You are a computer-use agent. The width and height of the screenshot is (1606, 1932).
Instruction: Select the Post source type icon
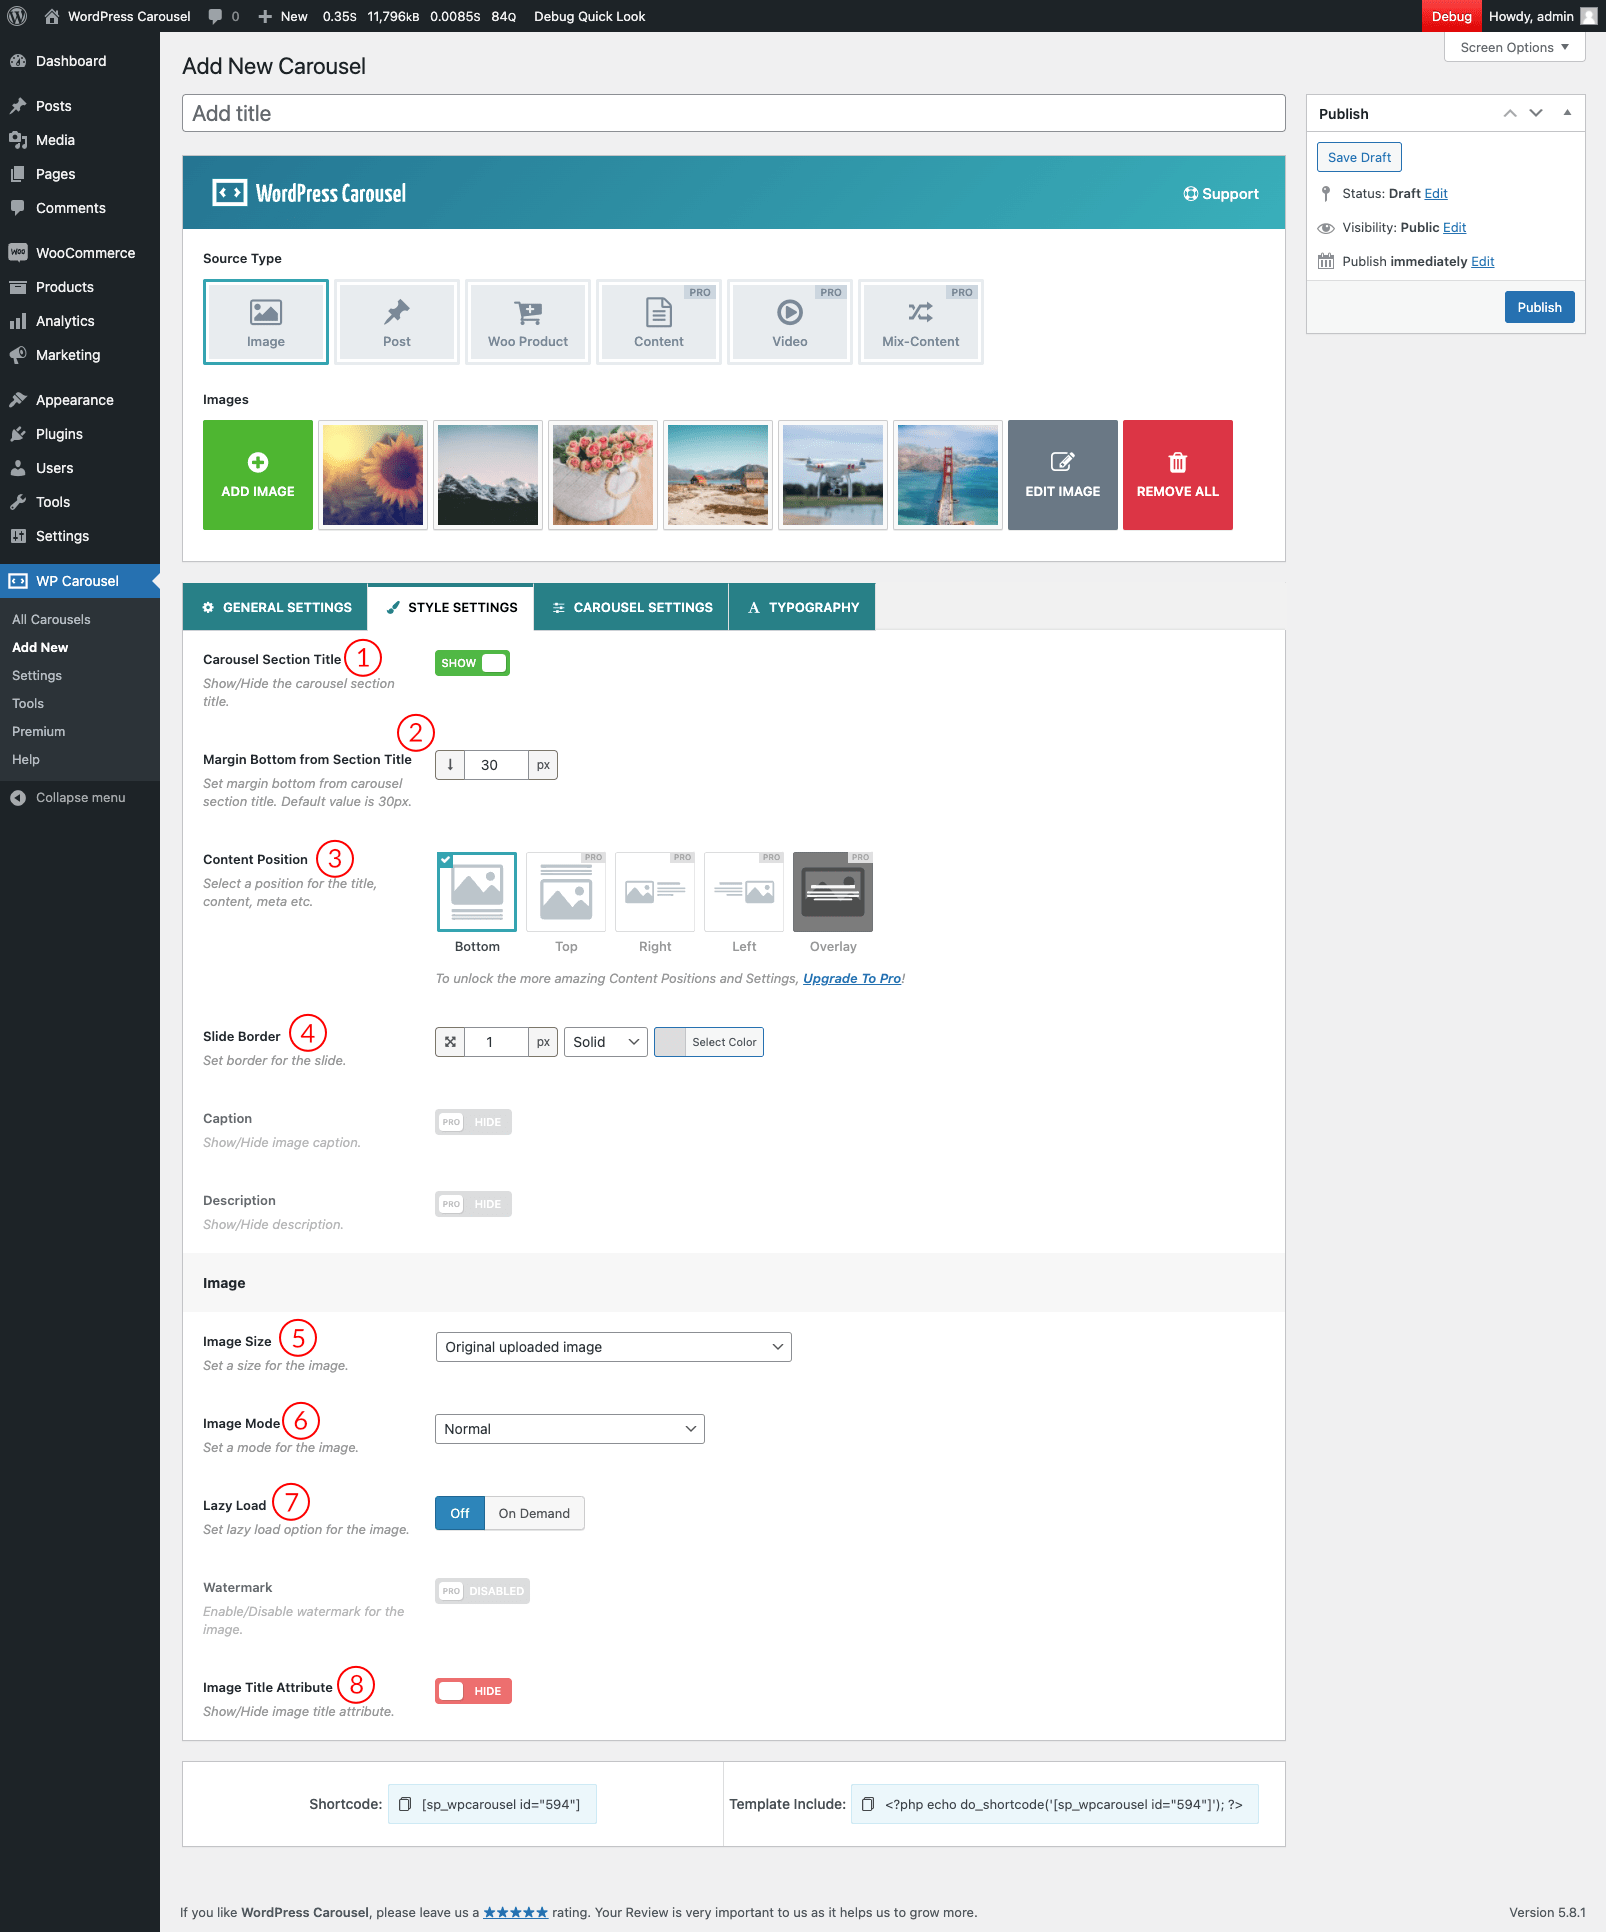click(x=397, y=322)
